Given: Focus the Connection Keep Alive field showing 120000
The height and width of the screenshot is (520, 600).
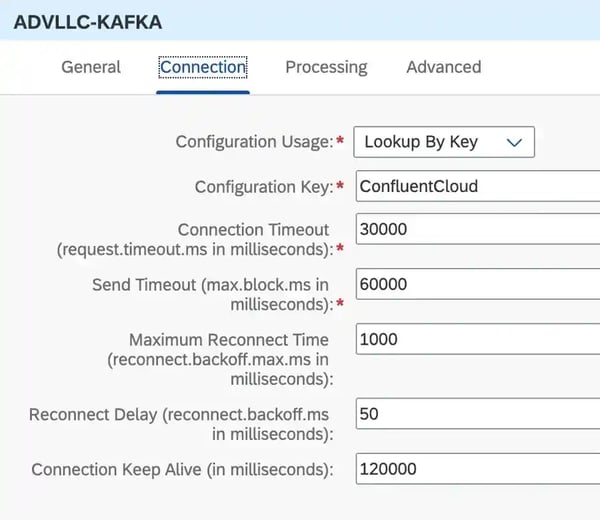Looking at the screenshot, I should click(477, 469).
